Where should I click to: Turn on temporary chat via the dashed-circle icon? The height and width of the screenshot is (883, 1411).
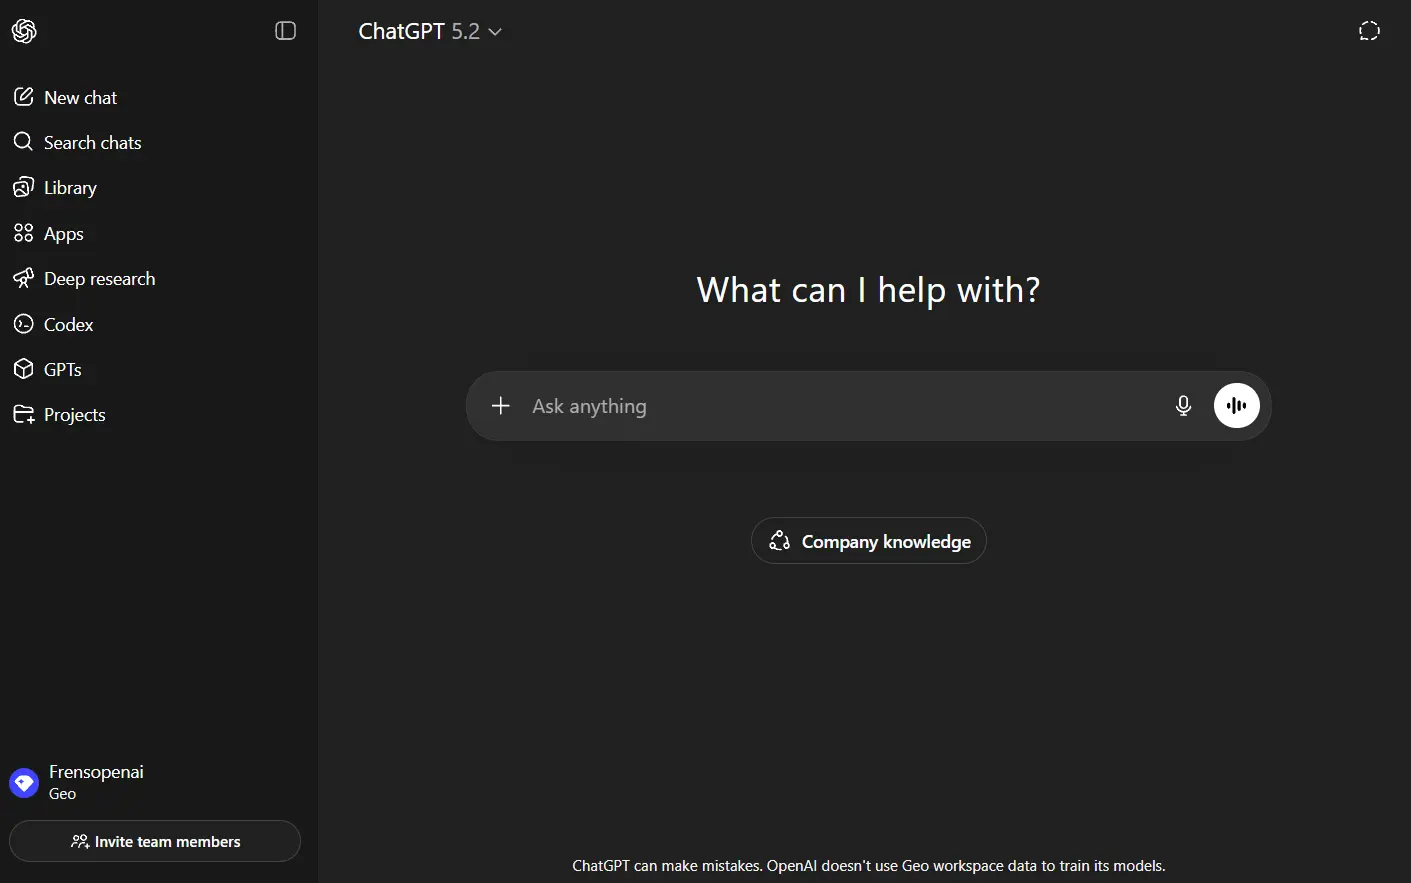tap(1369, 31)
